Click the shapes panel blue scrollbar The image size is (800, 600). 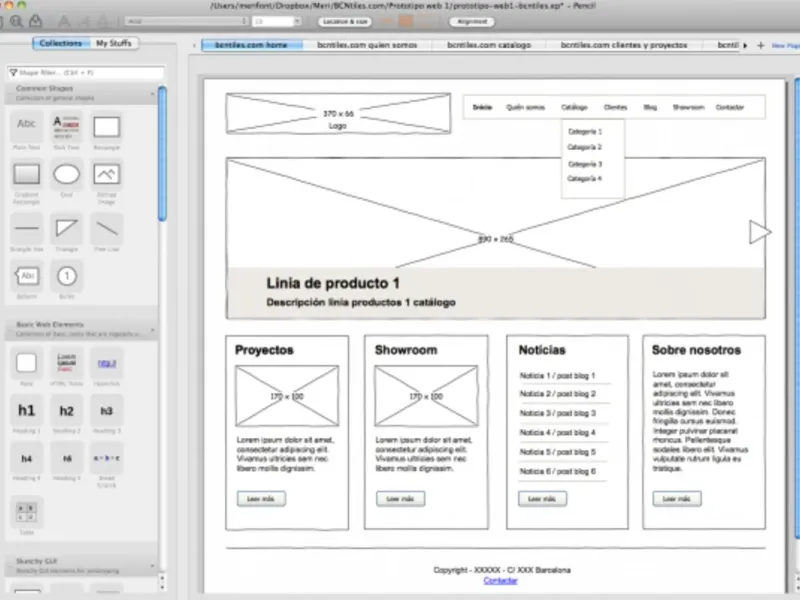(x=162, y=153)
